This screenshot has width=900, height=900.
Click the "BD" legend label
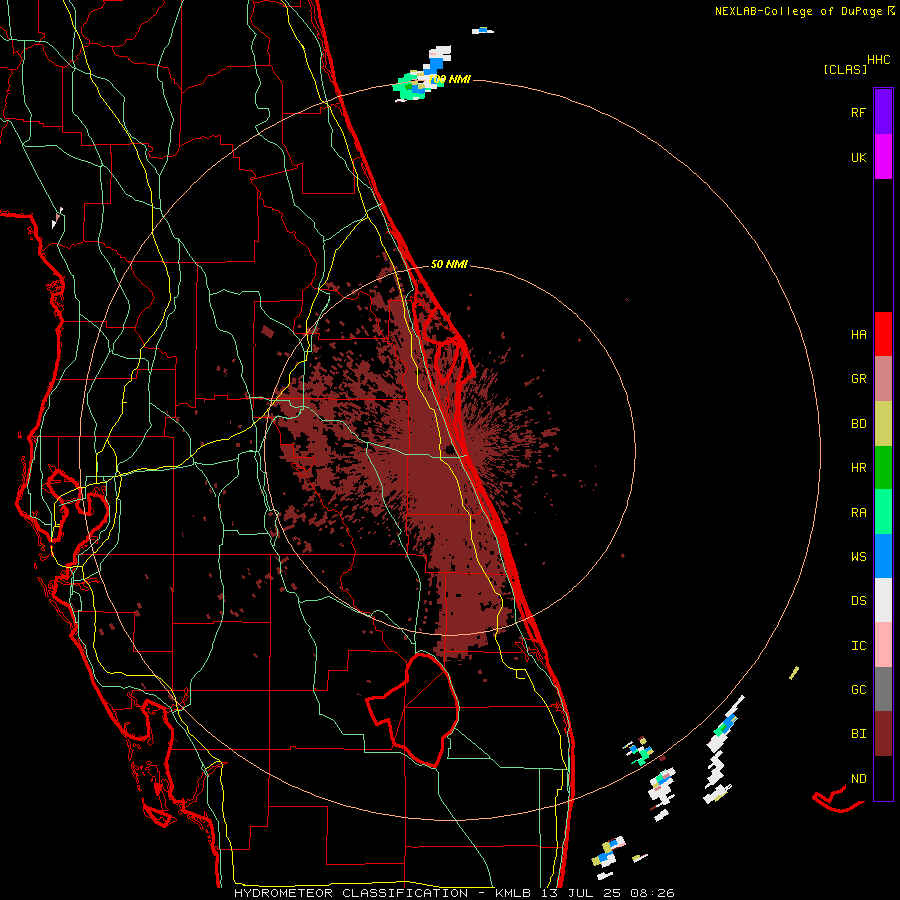pyautogui.click(x=858, y=424)
